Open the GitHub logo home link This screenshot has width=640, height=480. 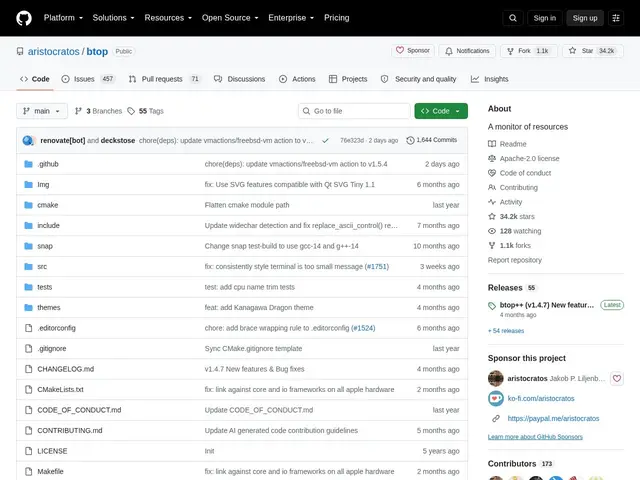[x=24, y=18]
